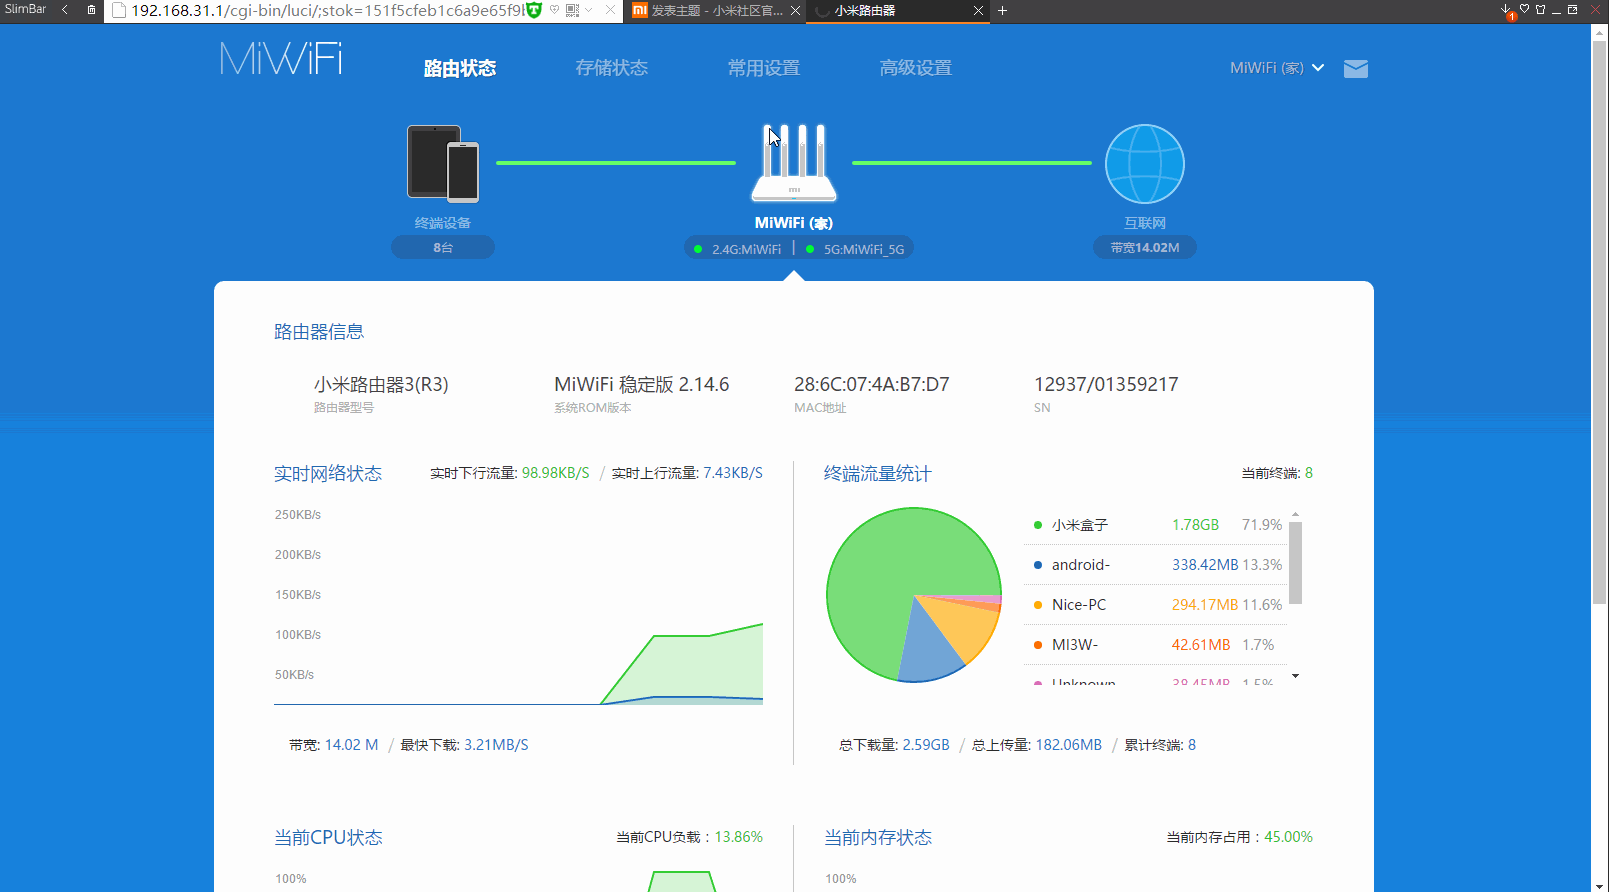The image size is (1609, 892).
Task: Click the 1.78GB traffic value
Action: point(1195,525)
